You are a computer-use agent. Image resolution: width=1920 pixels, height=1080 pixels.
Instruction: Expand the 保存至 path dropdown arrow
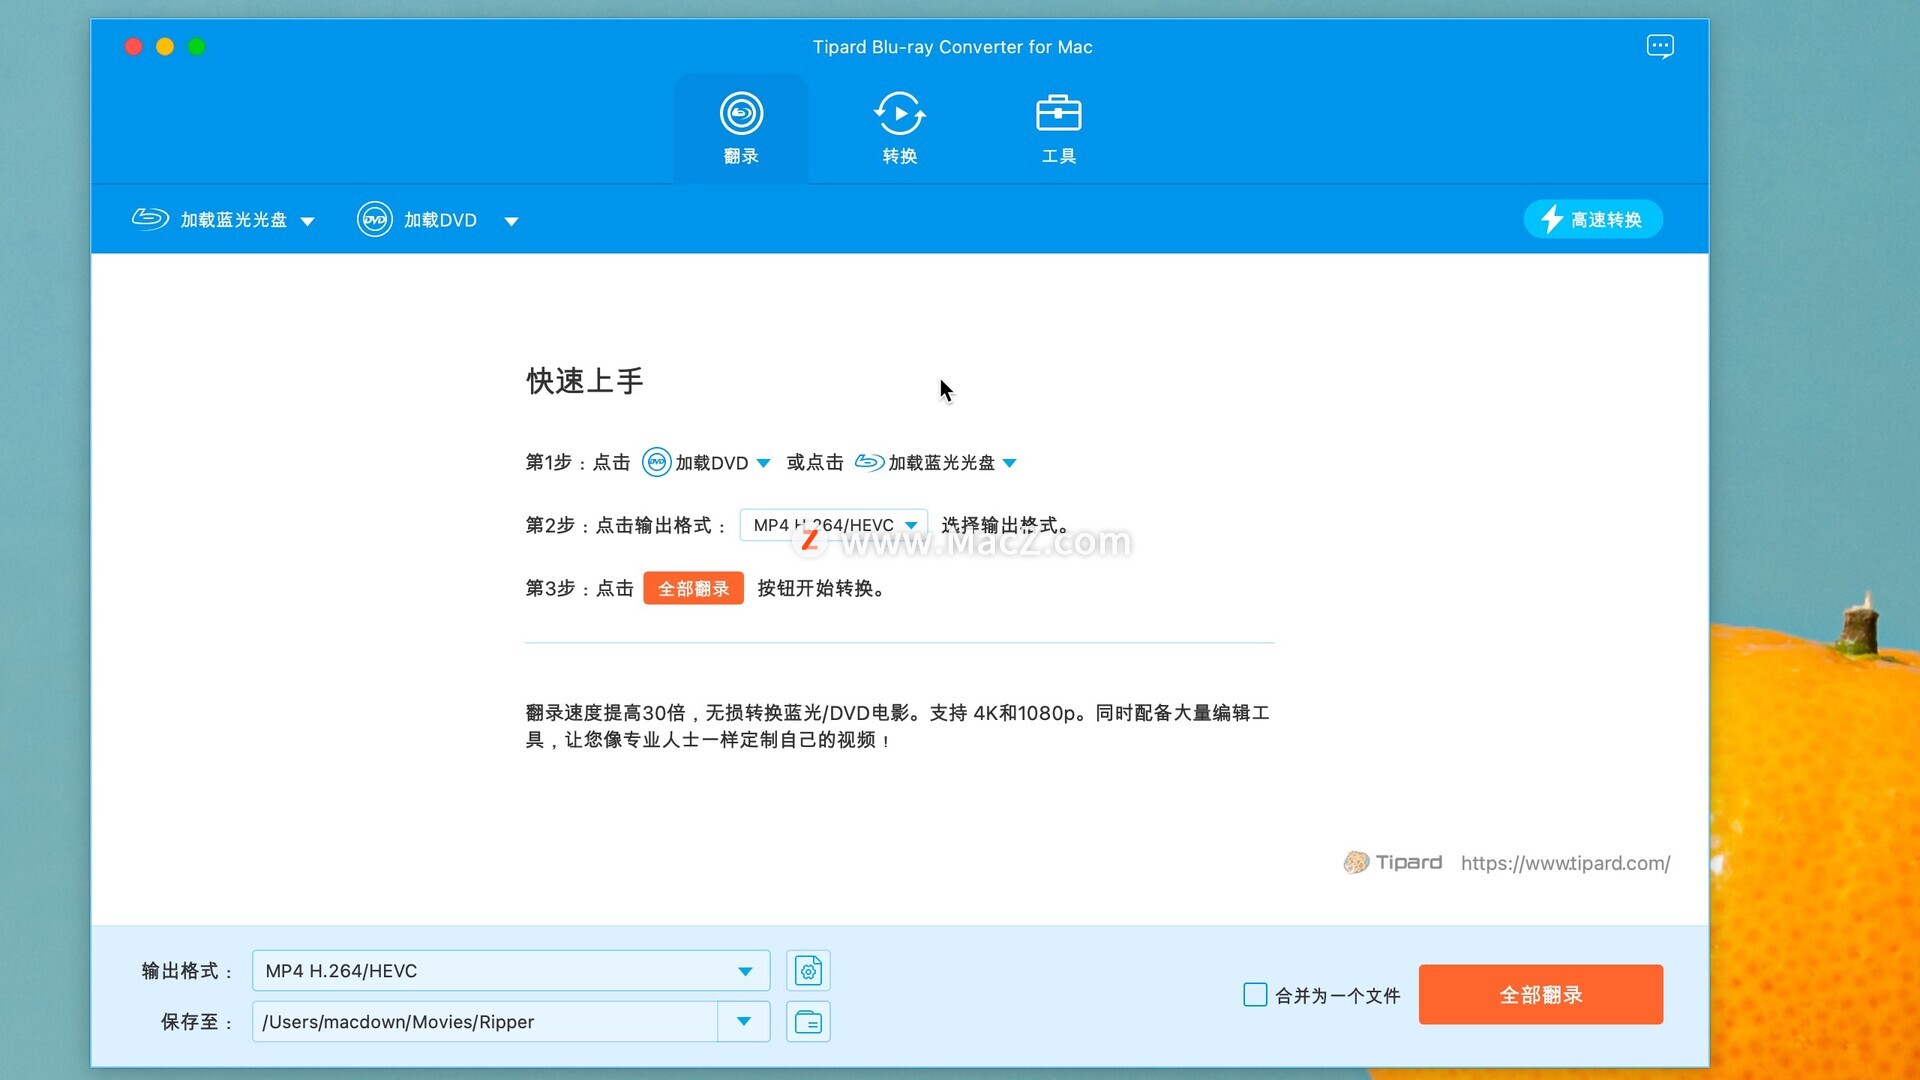click(744, 1022)
